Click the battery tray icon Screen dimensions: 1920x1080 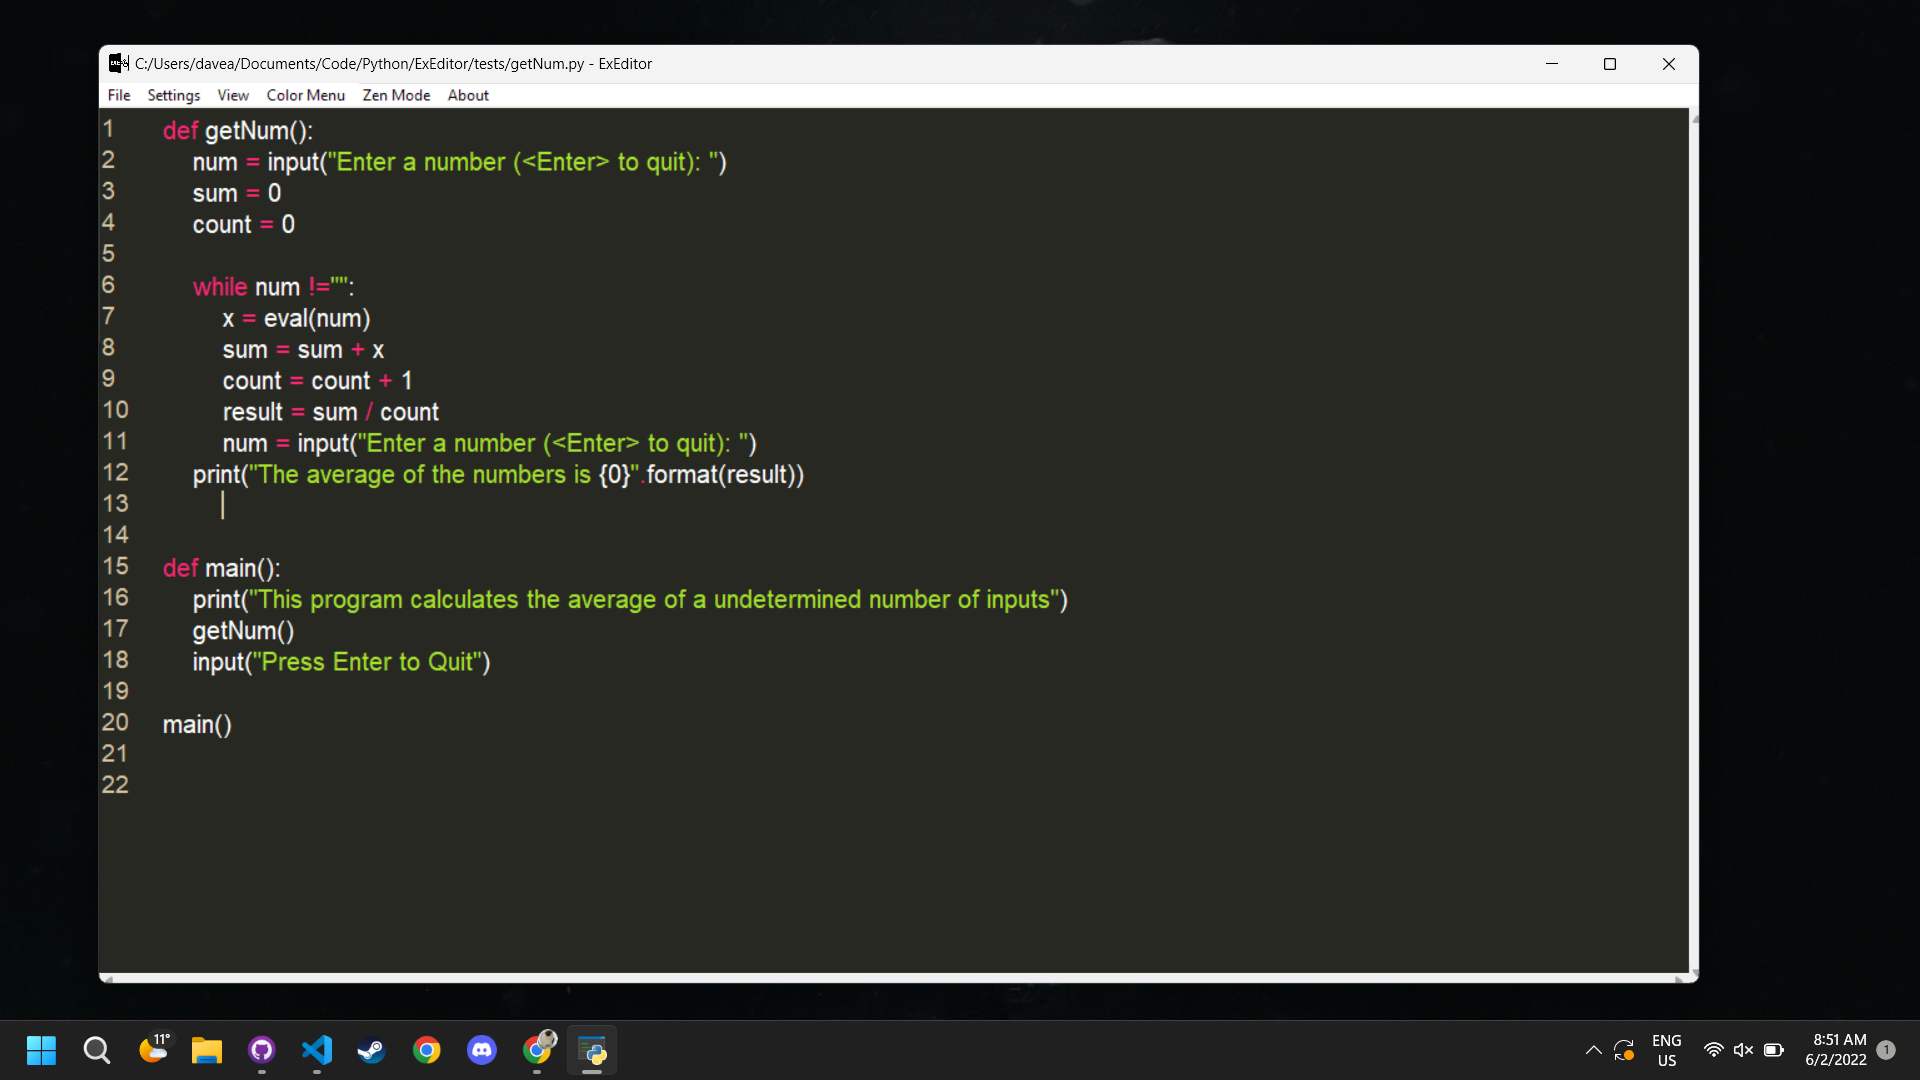(1774, 1050)
